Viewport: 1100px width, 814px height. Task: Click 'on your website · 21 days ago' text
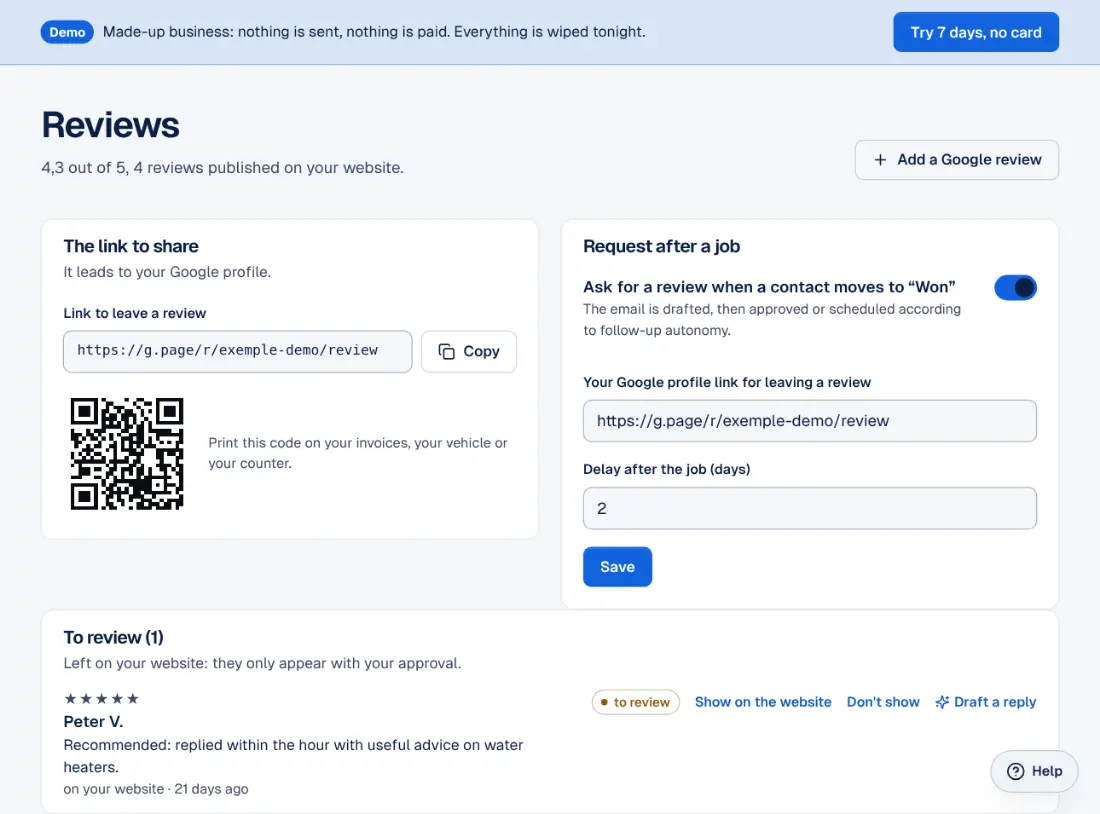point(156,789)
